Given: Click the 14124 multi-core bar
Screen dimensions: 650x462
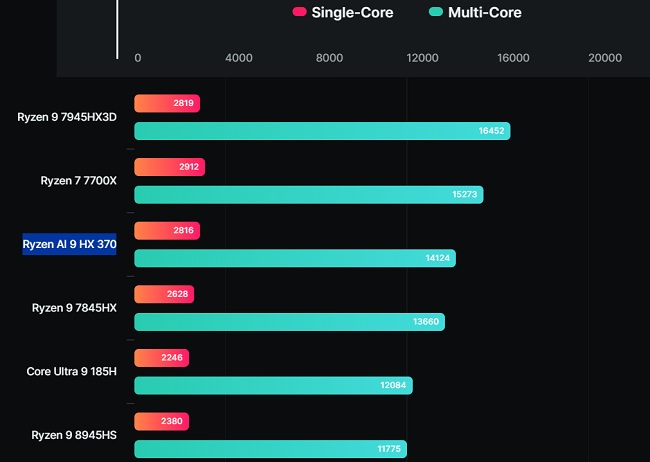Looking at the screenshot, I should (295, 258).
